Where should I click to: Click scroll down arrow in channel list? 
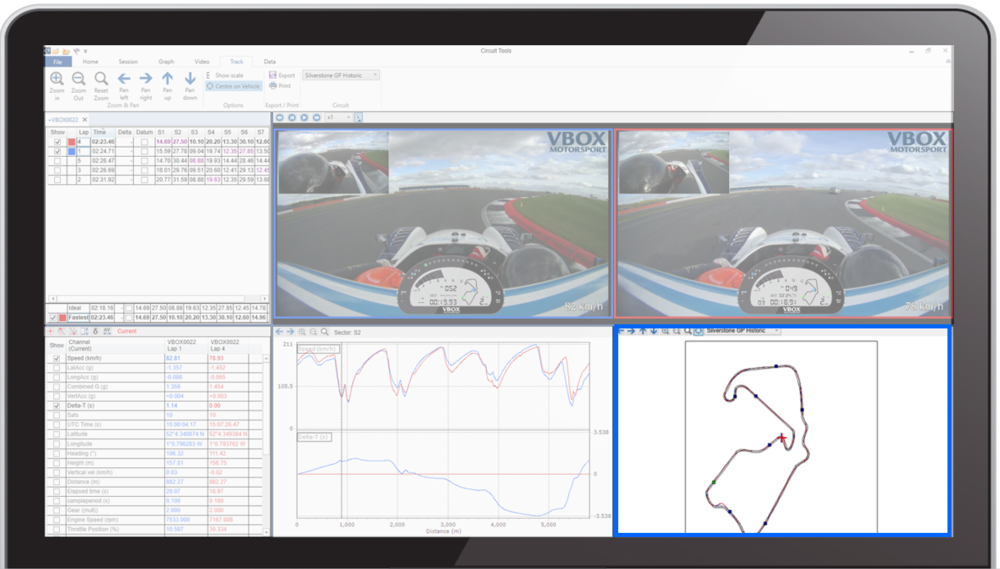[266, 531]
